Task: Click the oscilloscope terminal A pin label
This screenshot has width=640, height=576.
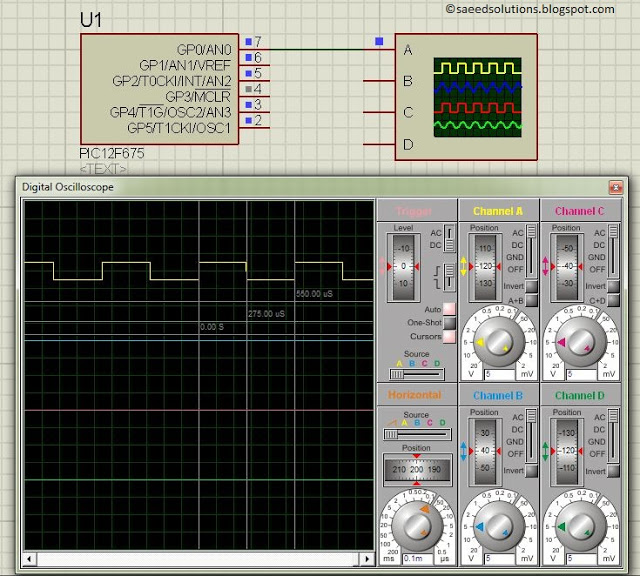Action: (408, 50)
